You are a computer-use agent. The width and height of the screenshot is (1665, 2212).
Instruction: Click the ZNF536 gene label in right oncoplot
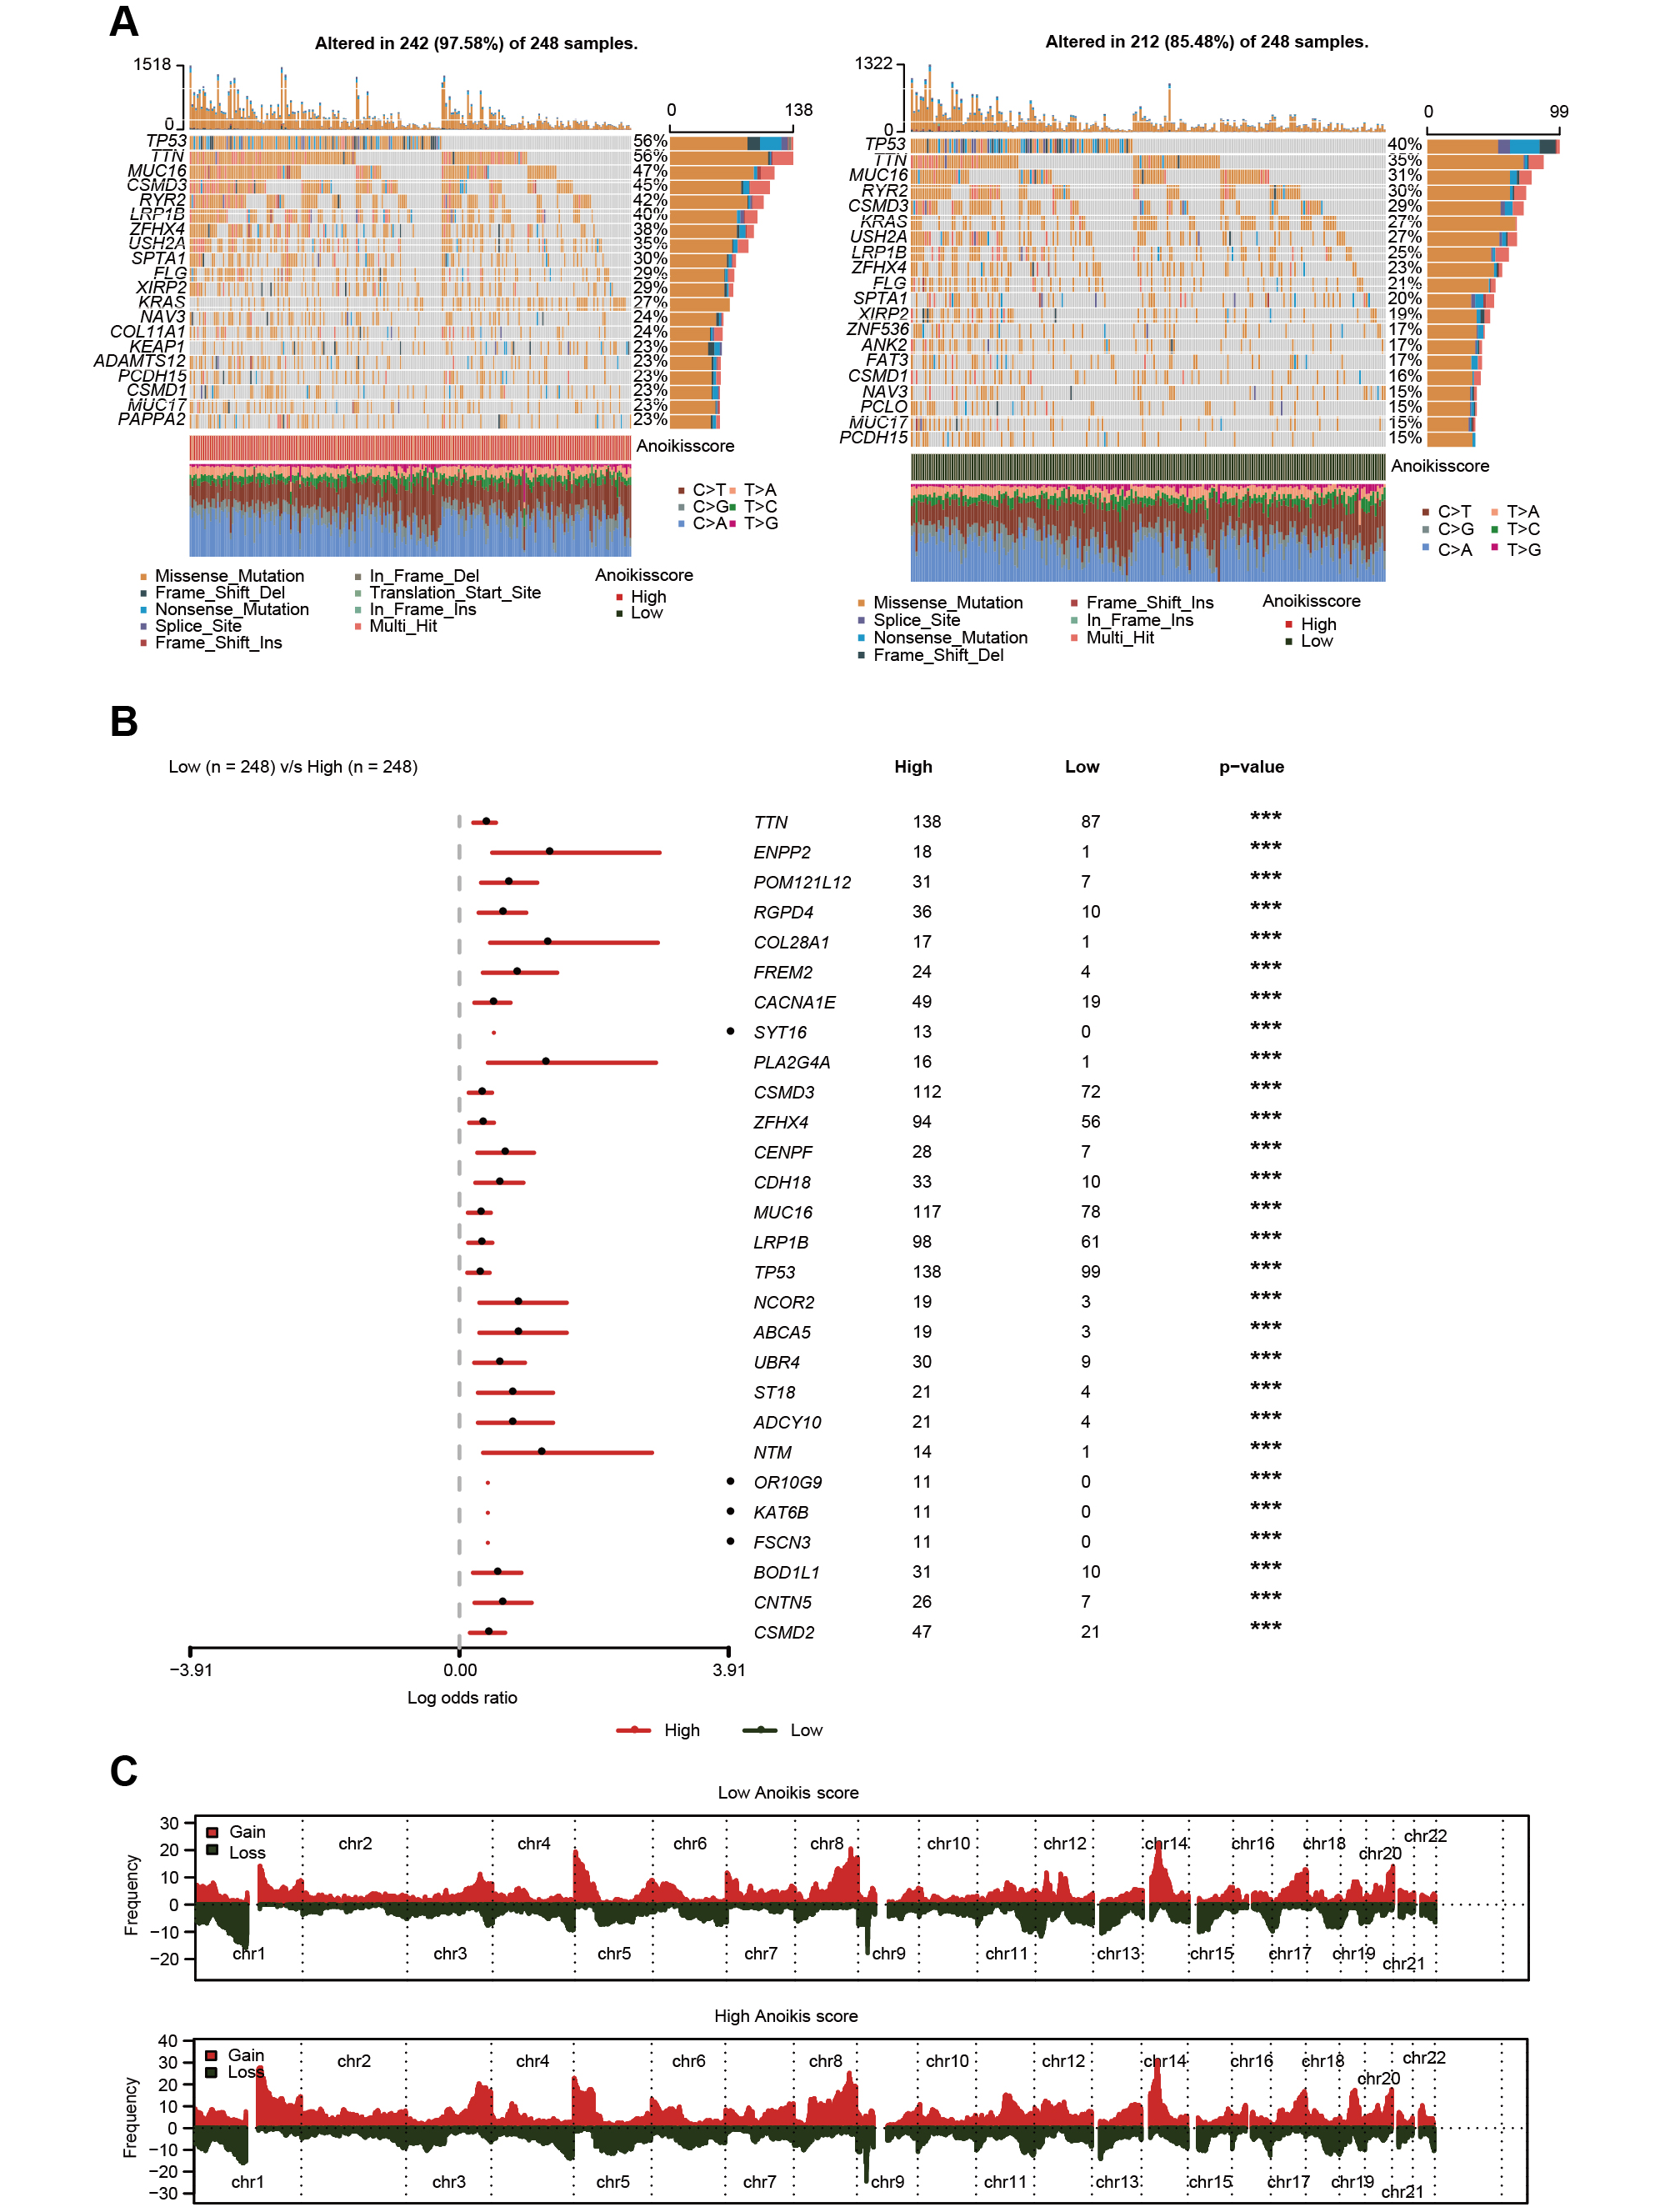(877, 329)
